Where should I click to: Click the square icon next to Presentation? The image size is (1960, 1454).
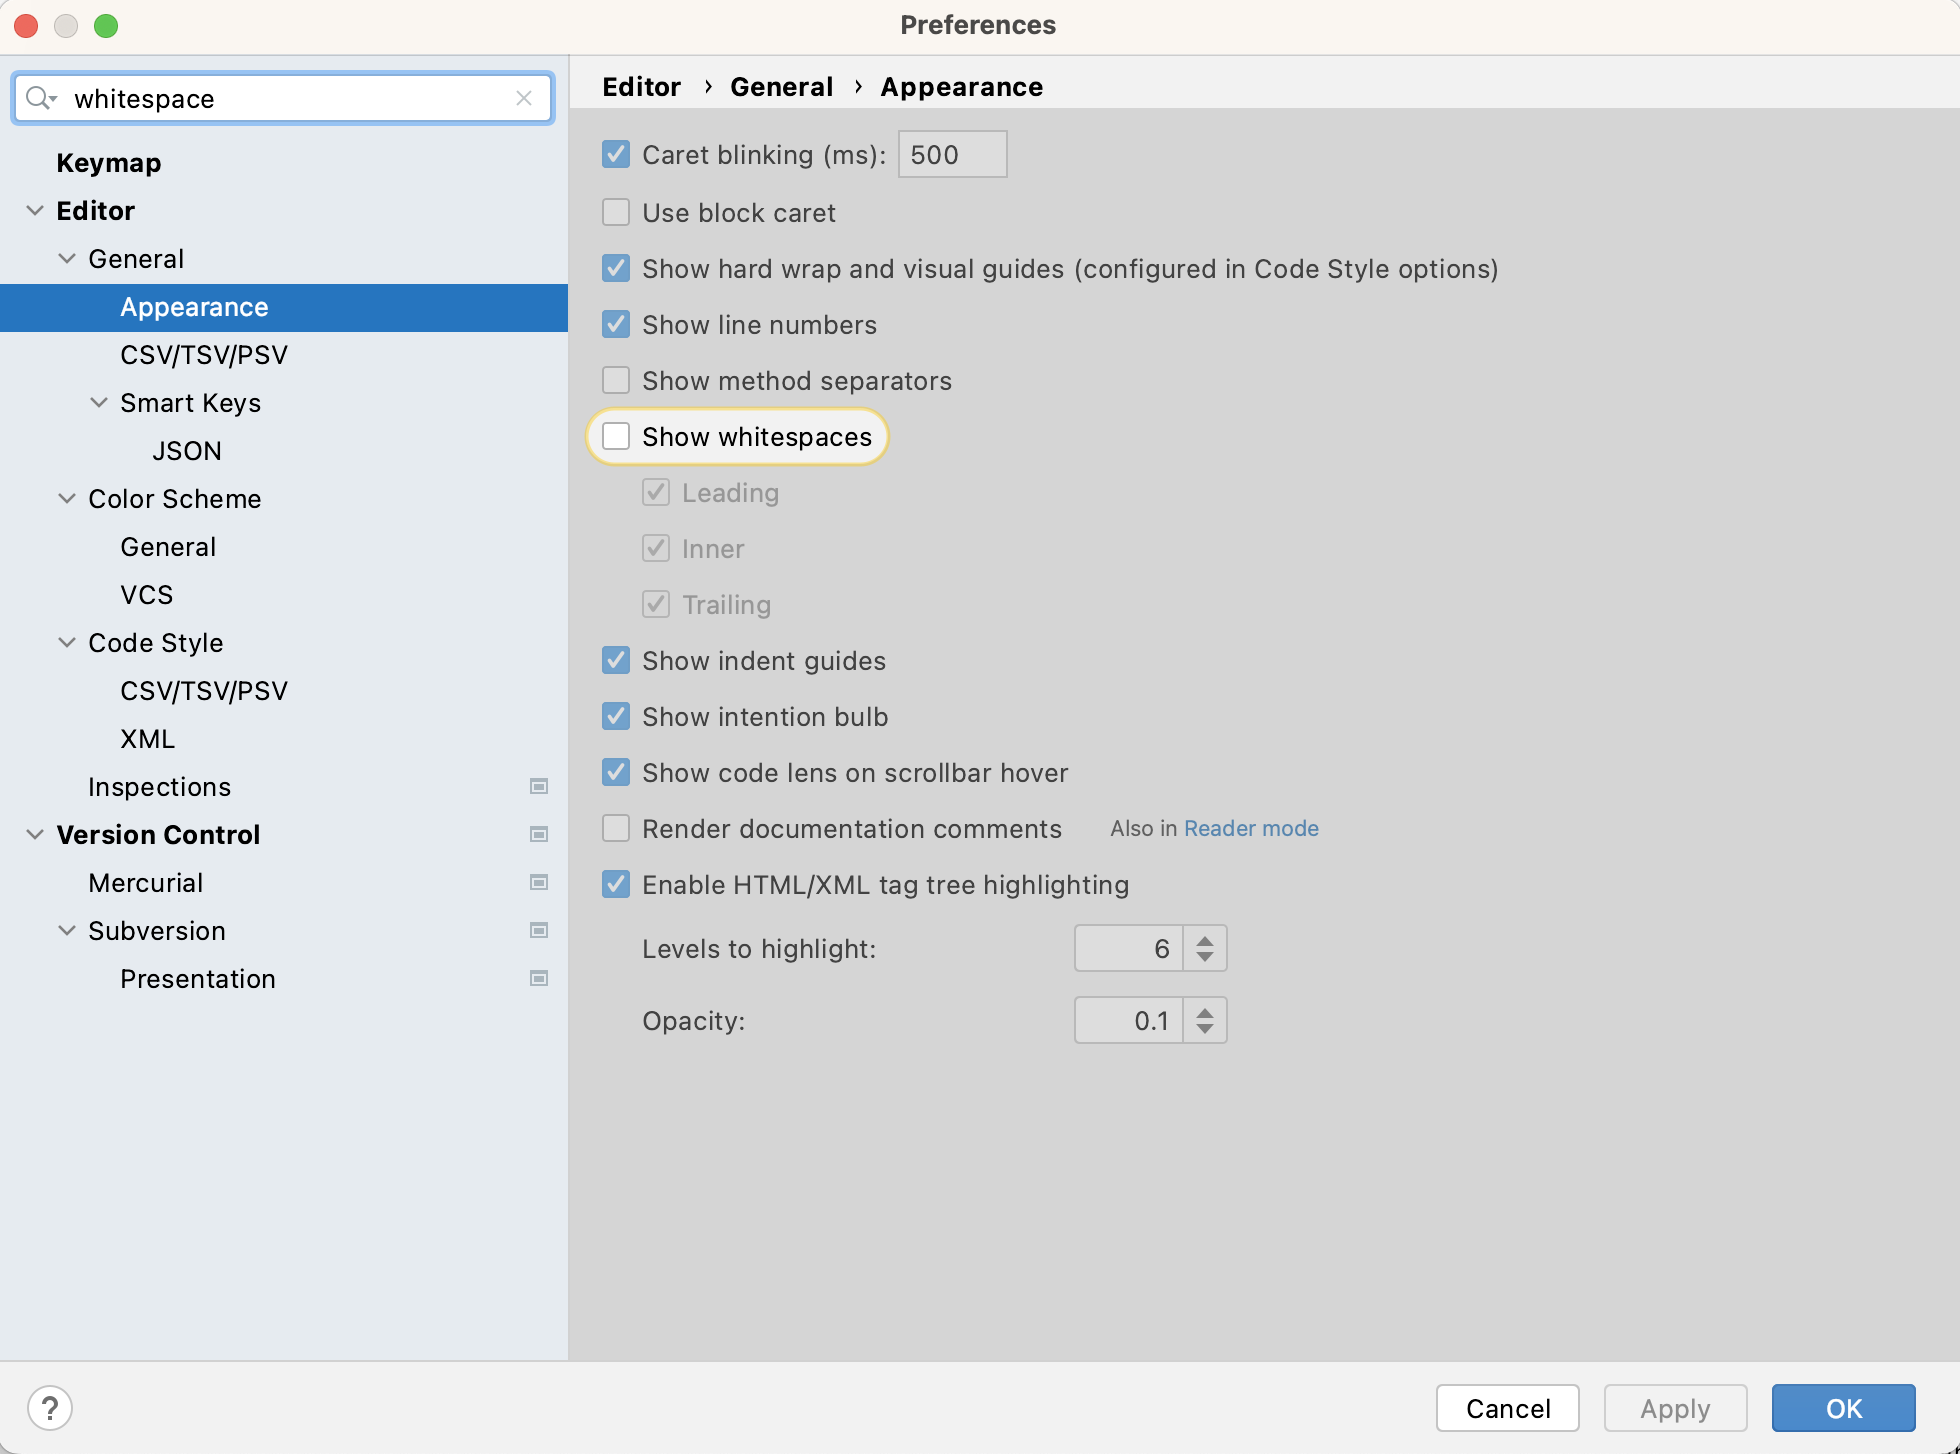(539, 978)
